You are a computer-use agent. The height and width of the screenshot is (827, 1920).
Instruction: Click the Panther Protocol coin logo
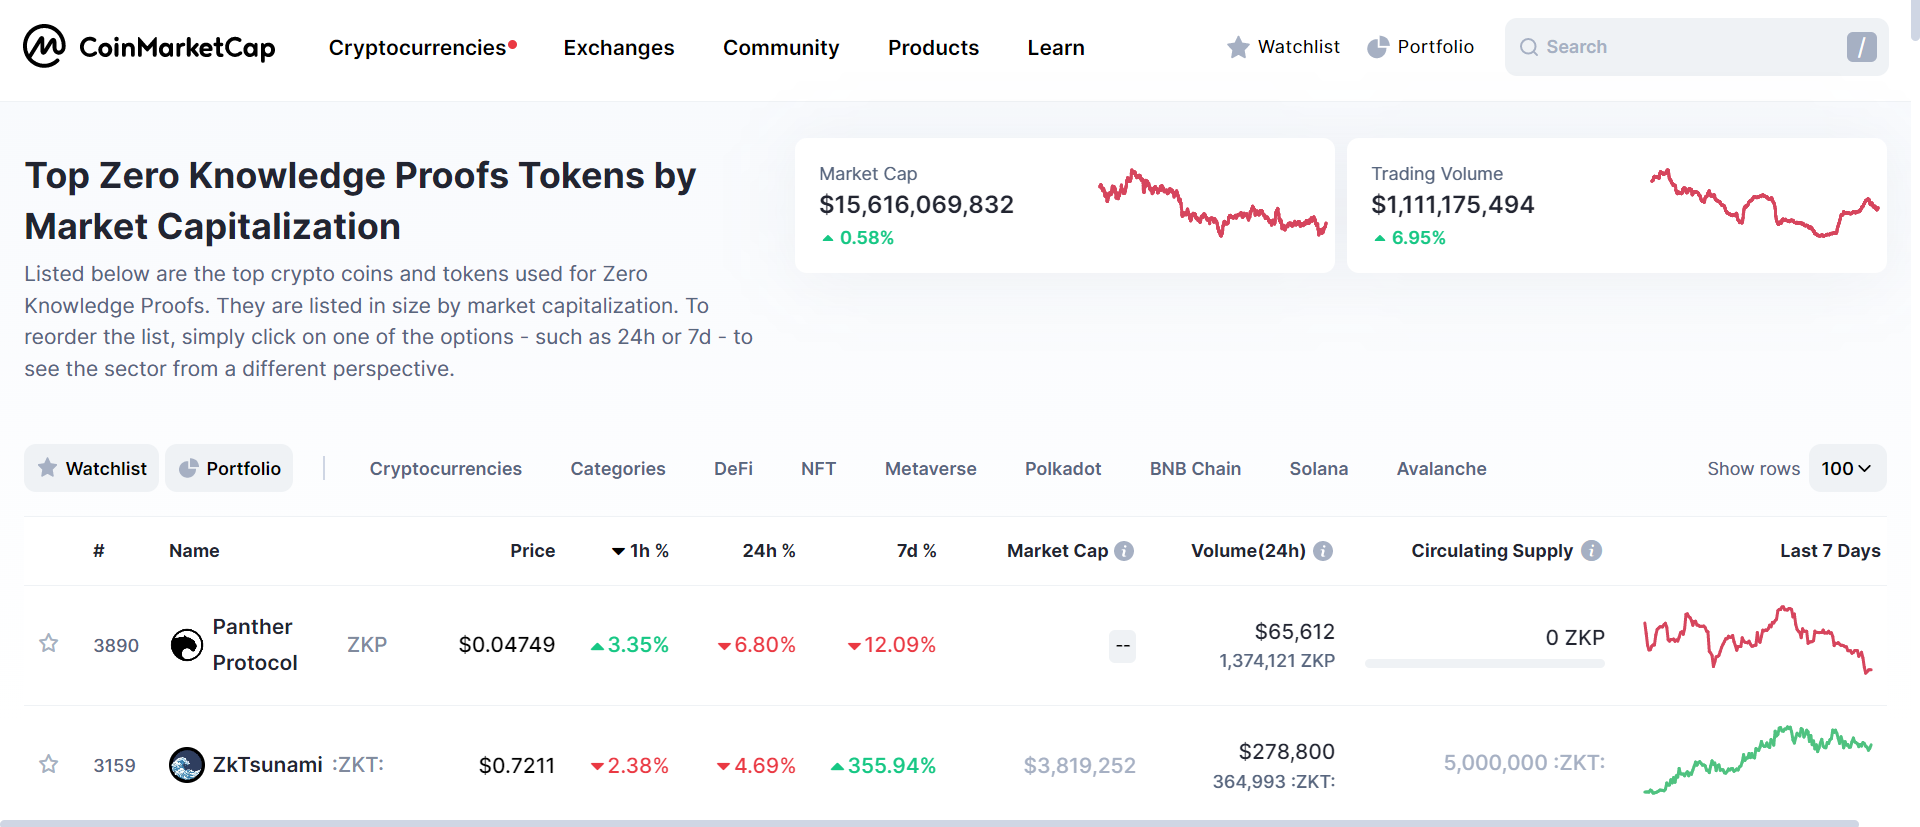(x=187, y=645)
